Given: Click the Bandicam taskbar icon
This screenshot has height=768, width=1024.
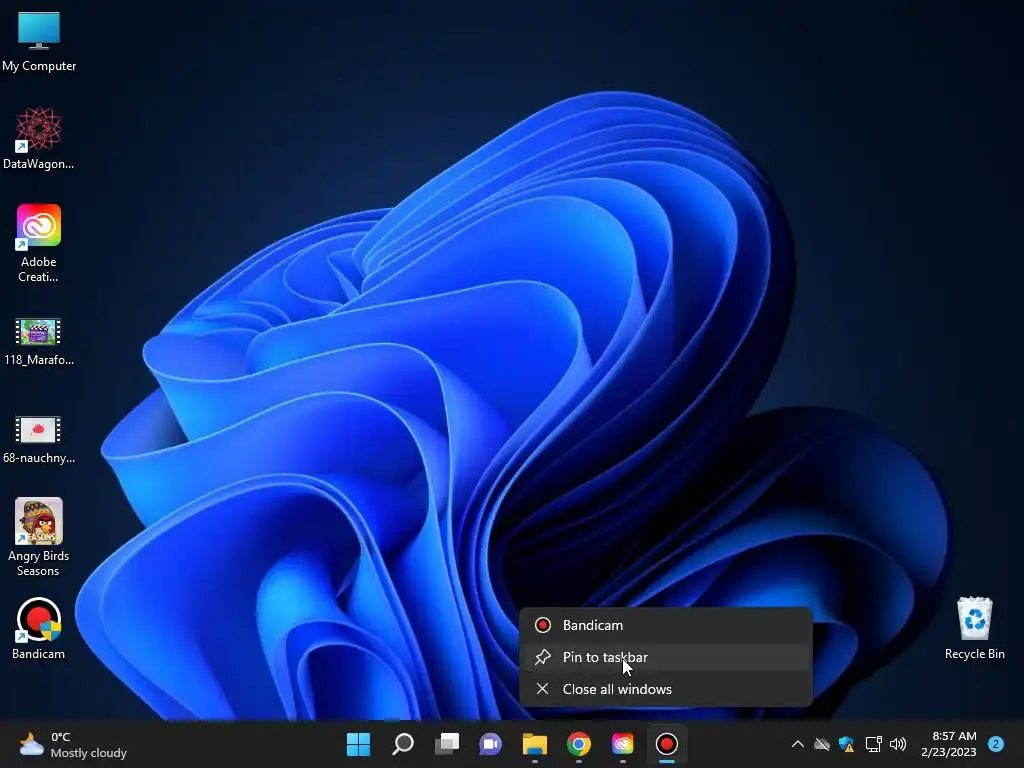Looking at the screenshot, I should pyautogui.click(x=667, y=744).
